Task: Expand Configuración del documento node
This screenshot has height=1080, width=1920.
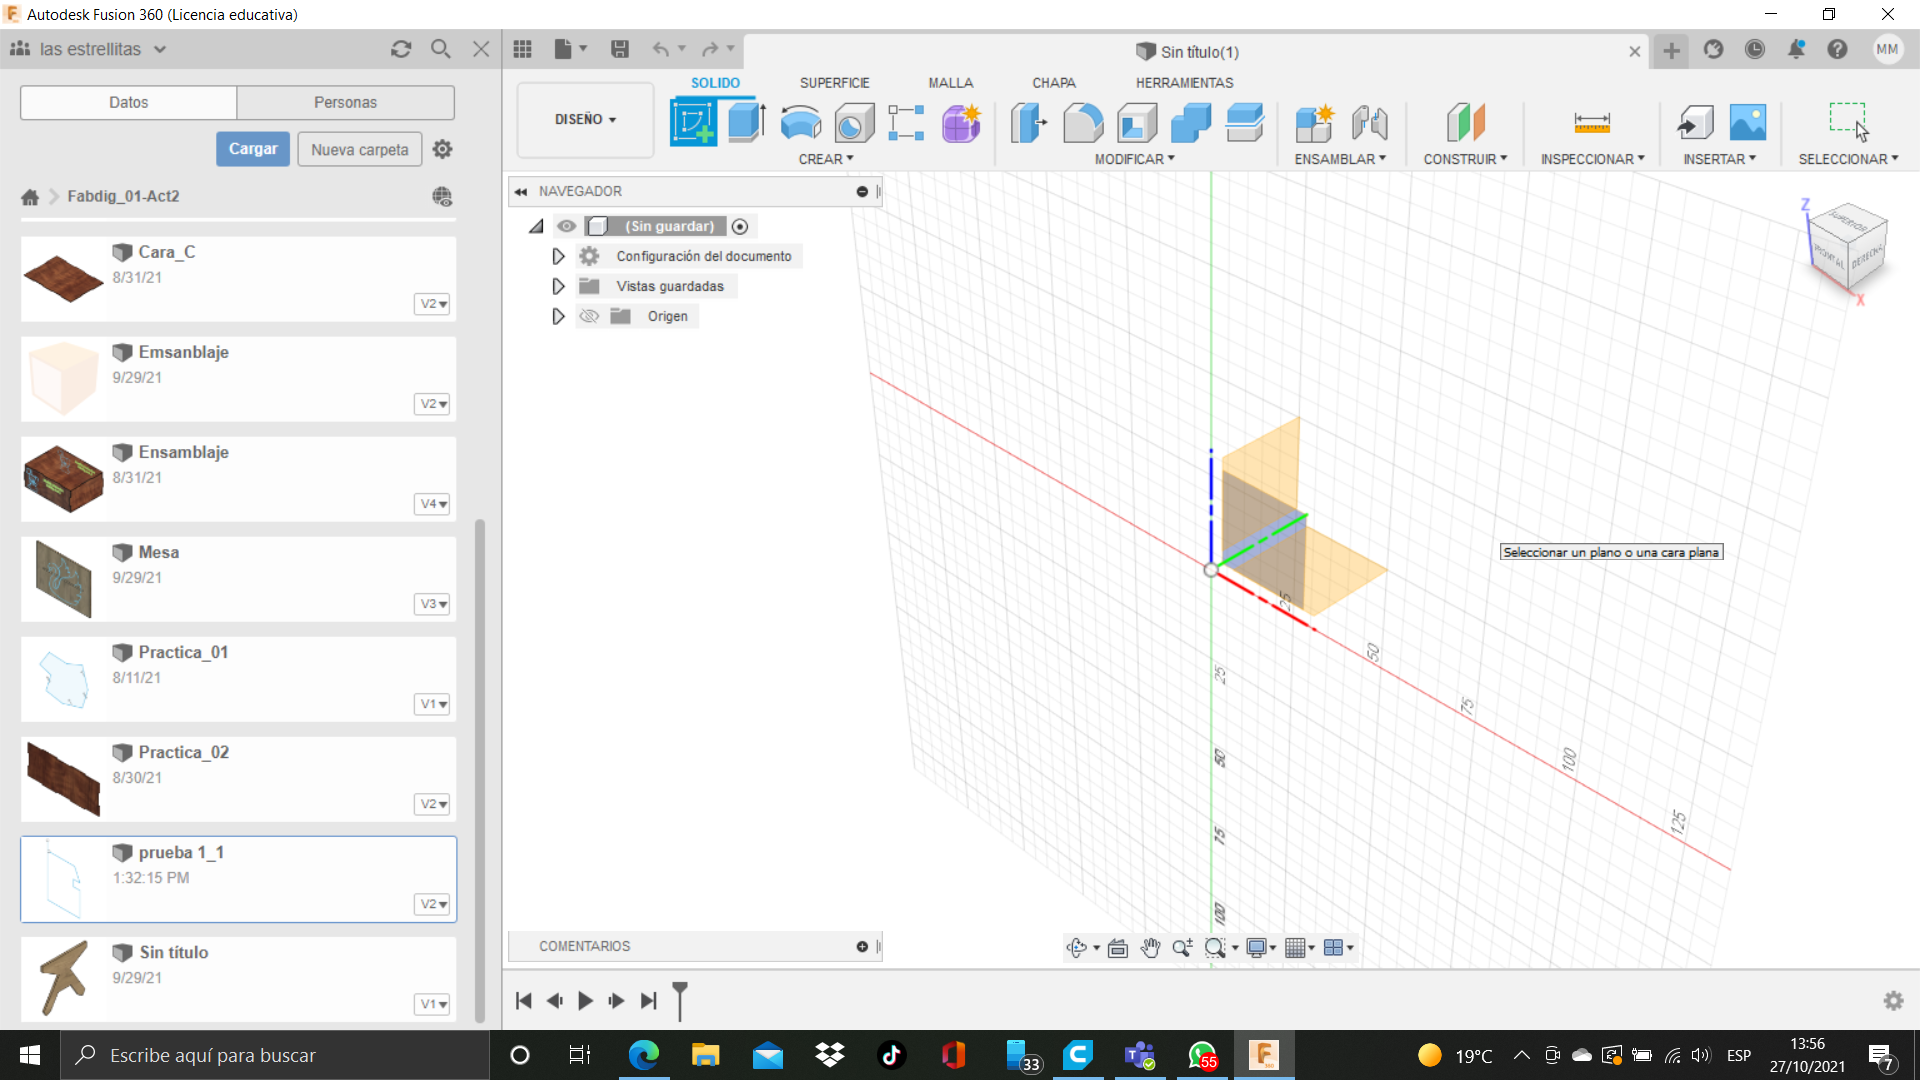Action: [x=558, y=256]
